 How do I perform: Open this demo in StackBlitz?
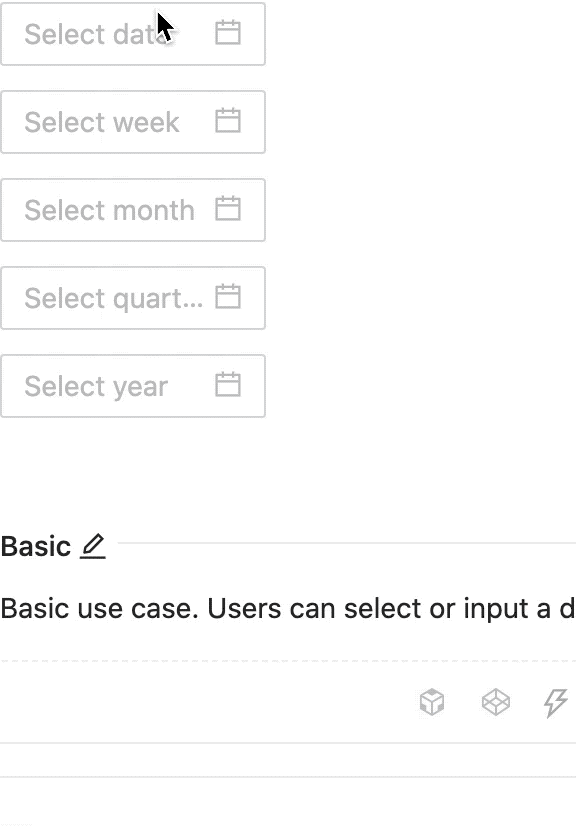click(x=555, y=702)
